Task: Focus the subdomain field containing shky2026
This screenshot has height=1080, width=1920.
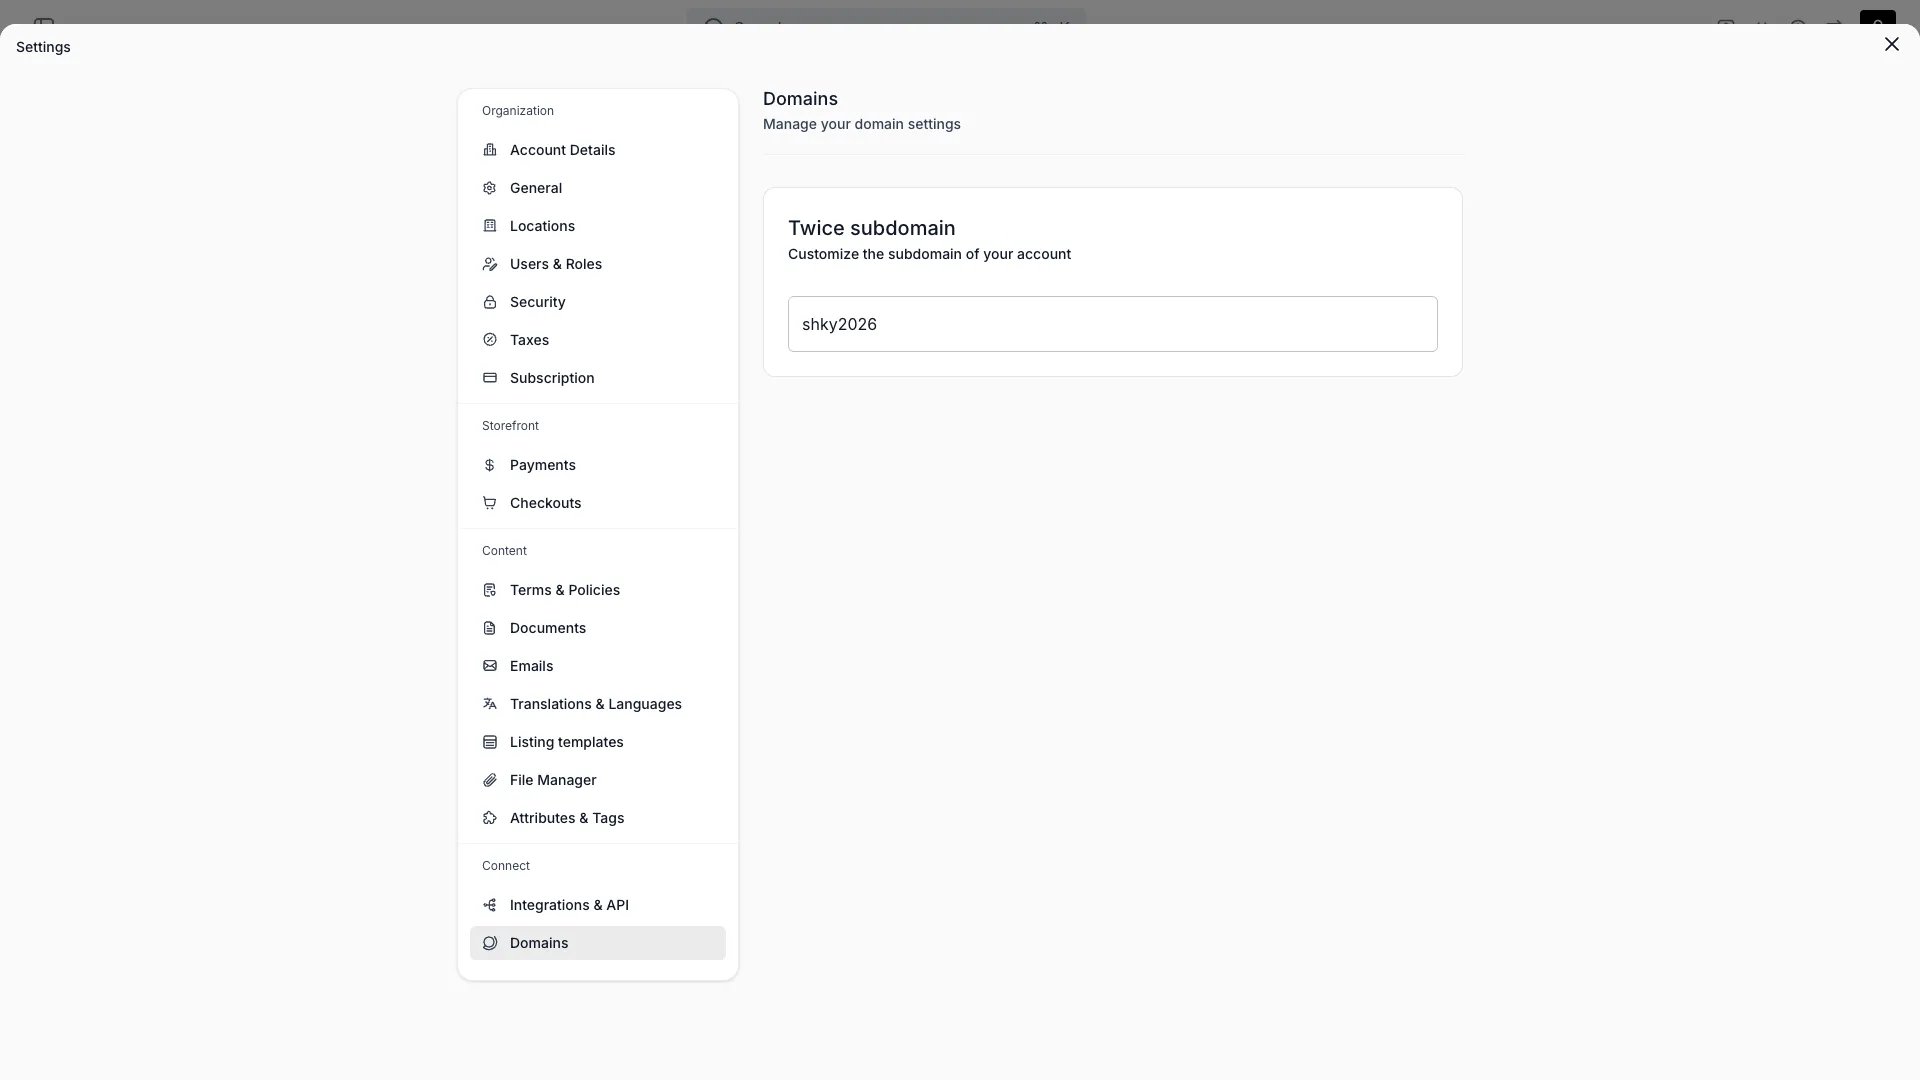Action: point(1112,324)
